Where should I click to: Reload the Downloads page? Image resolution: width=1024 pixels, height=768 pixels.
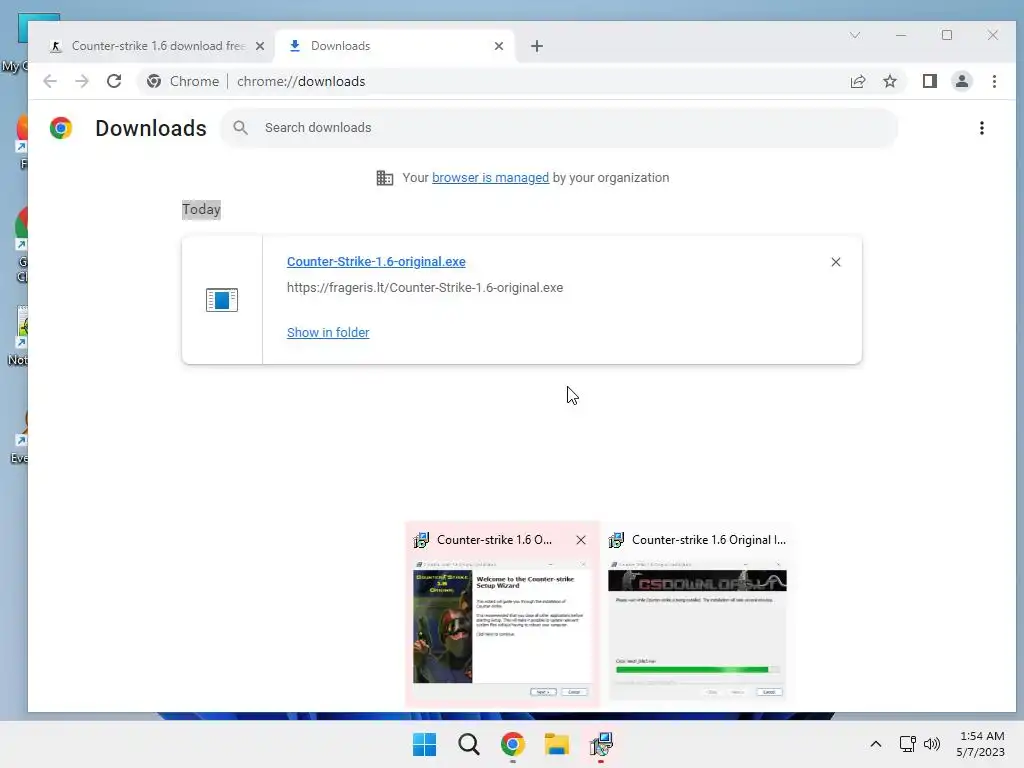114,81
